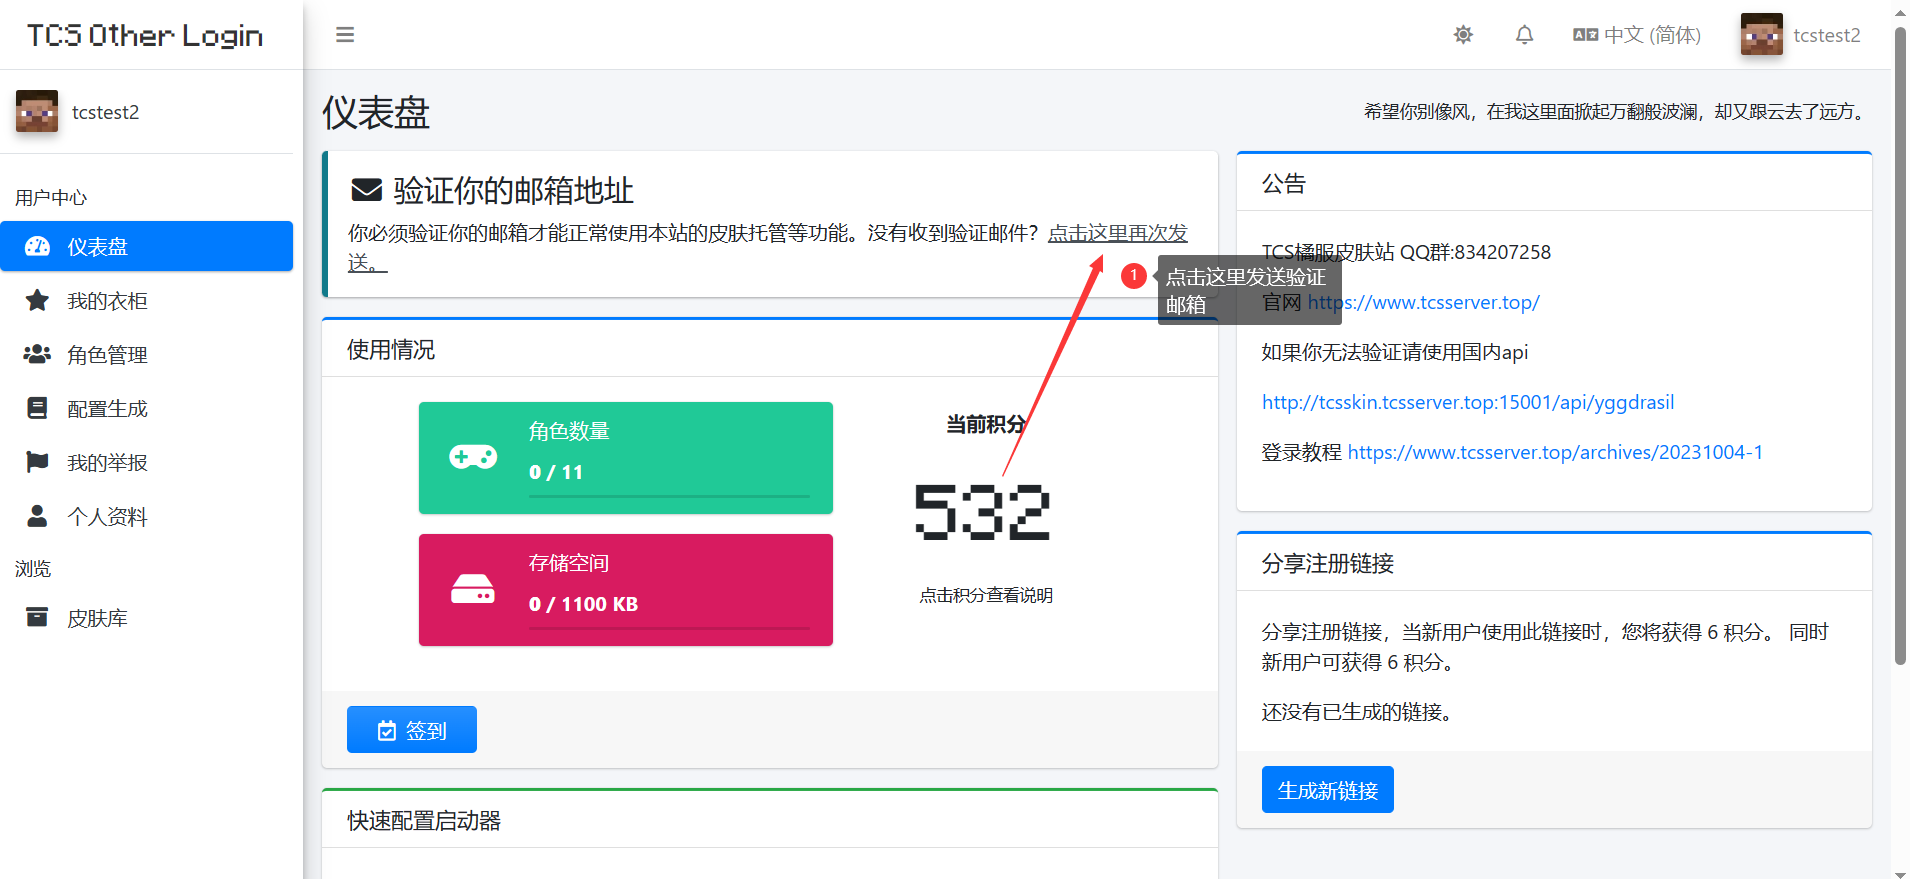Click the flag icon for 我的举报
This screenshot has width=1910, height=879.
point(37,462)
